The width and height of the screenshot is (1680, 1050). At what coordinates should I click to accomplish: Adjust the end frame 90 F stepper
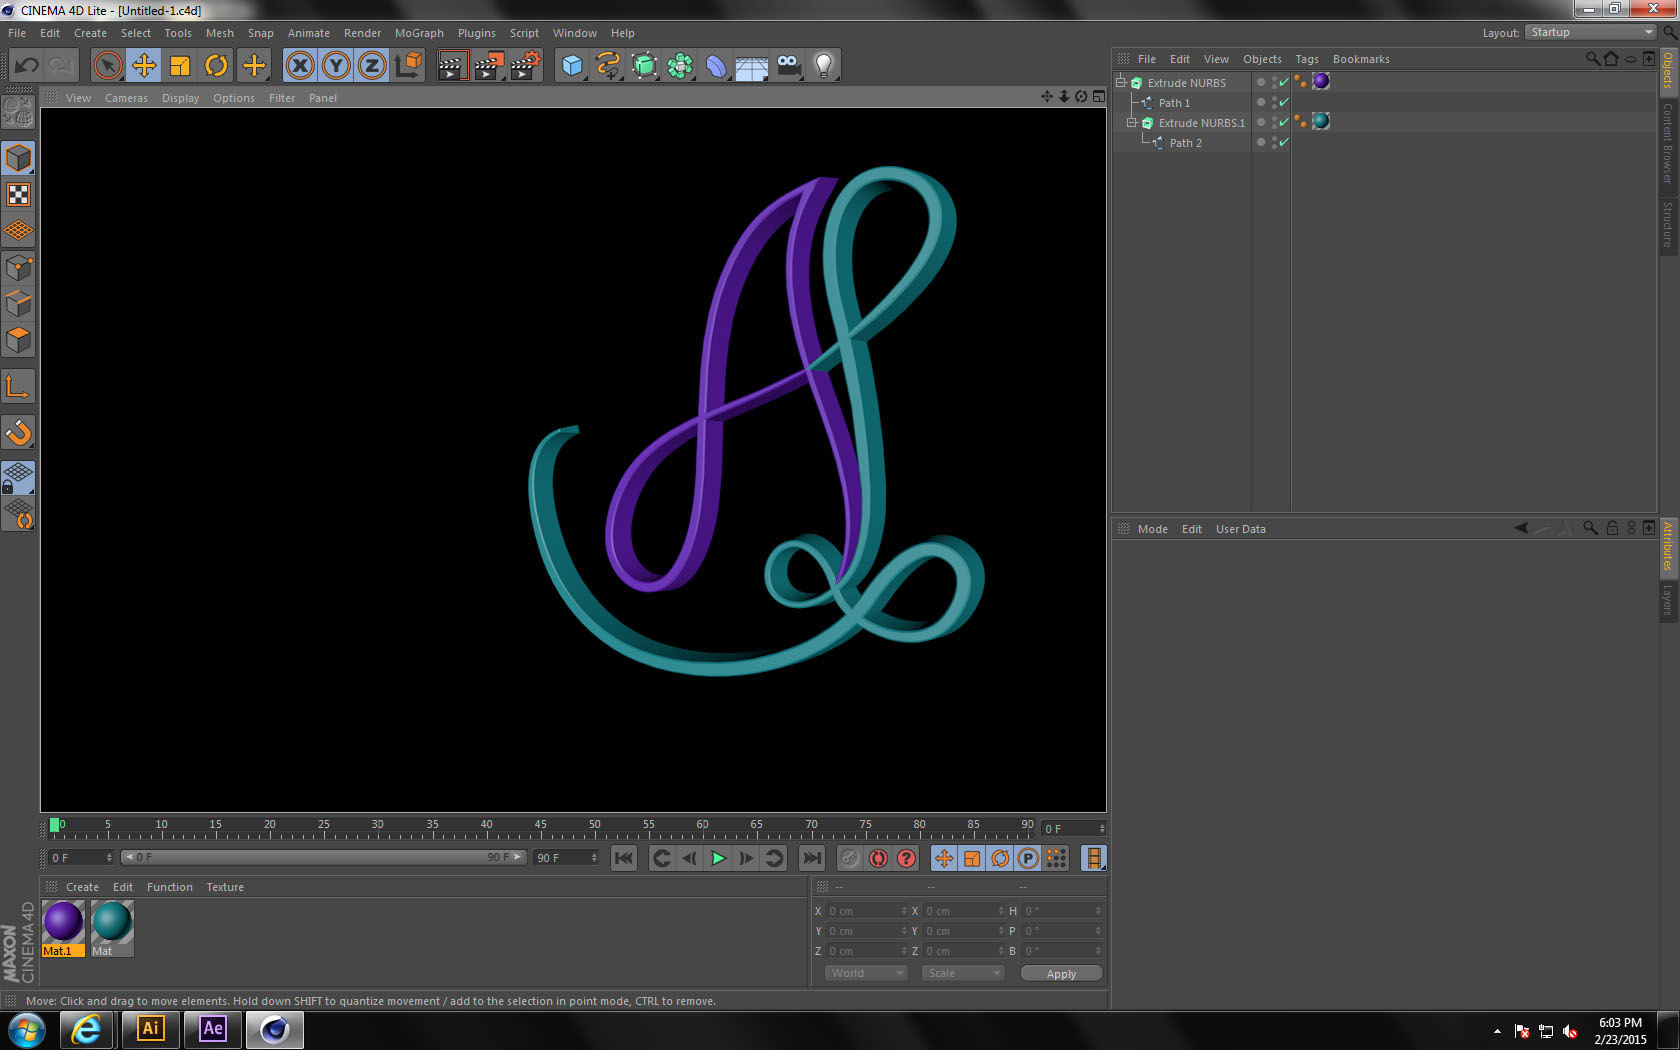pyautogui.click(x=595, y=858)
